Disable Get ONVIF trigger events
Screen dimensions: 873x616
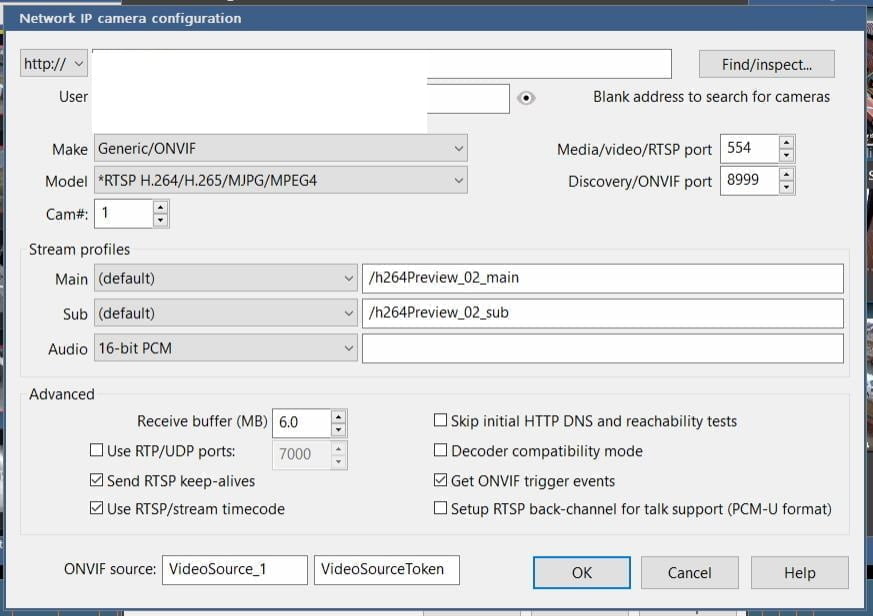(440, 481)
